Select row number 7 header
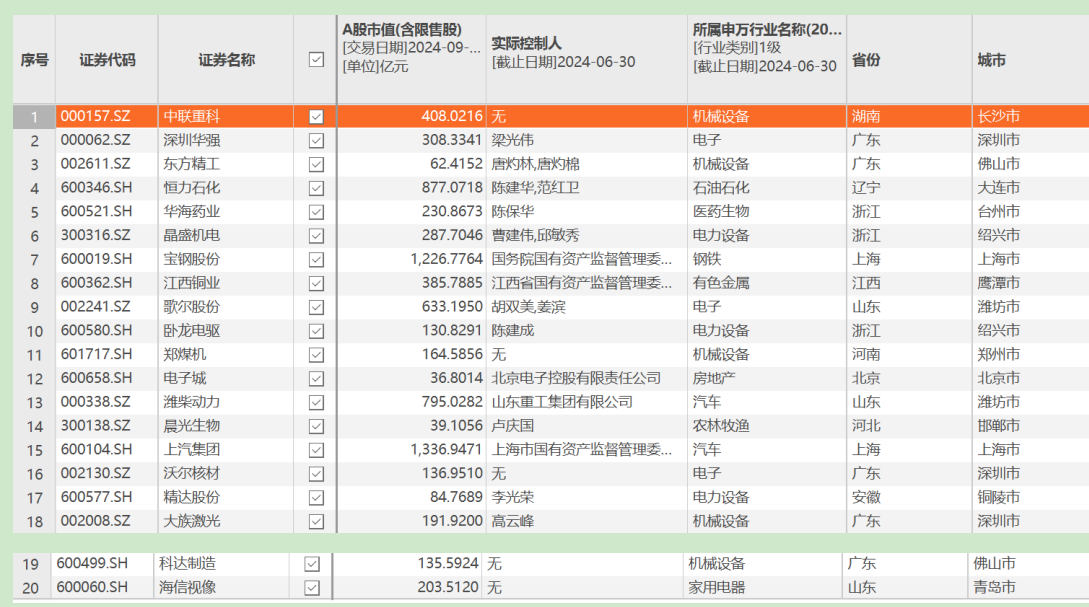Screen dimensions: 1089x607 [34, 260]
